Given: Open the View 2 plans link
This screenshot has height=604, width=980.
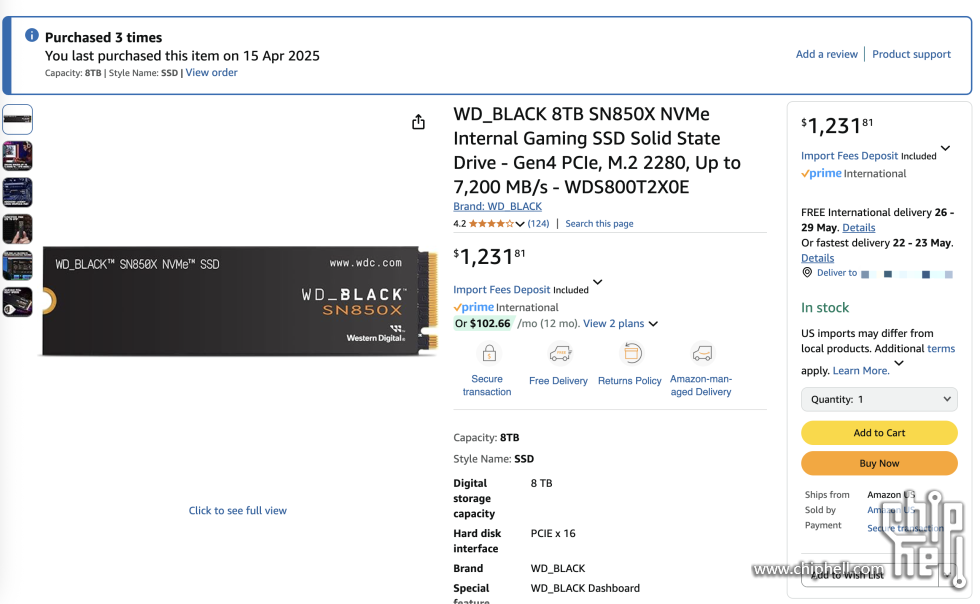Looking at the screenshot, I should pos(614,323).
